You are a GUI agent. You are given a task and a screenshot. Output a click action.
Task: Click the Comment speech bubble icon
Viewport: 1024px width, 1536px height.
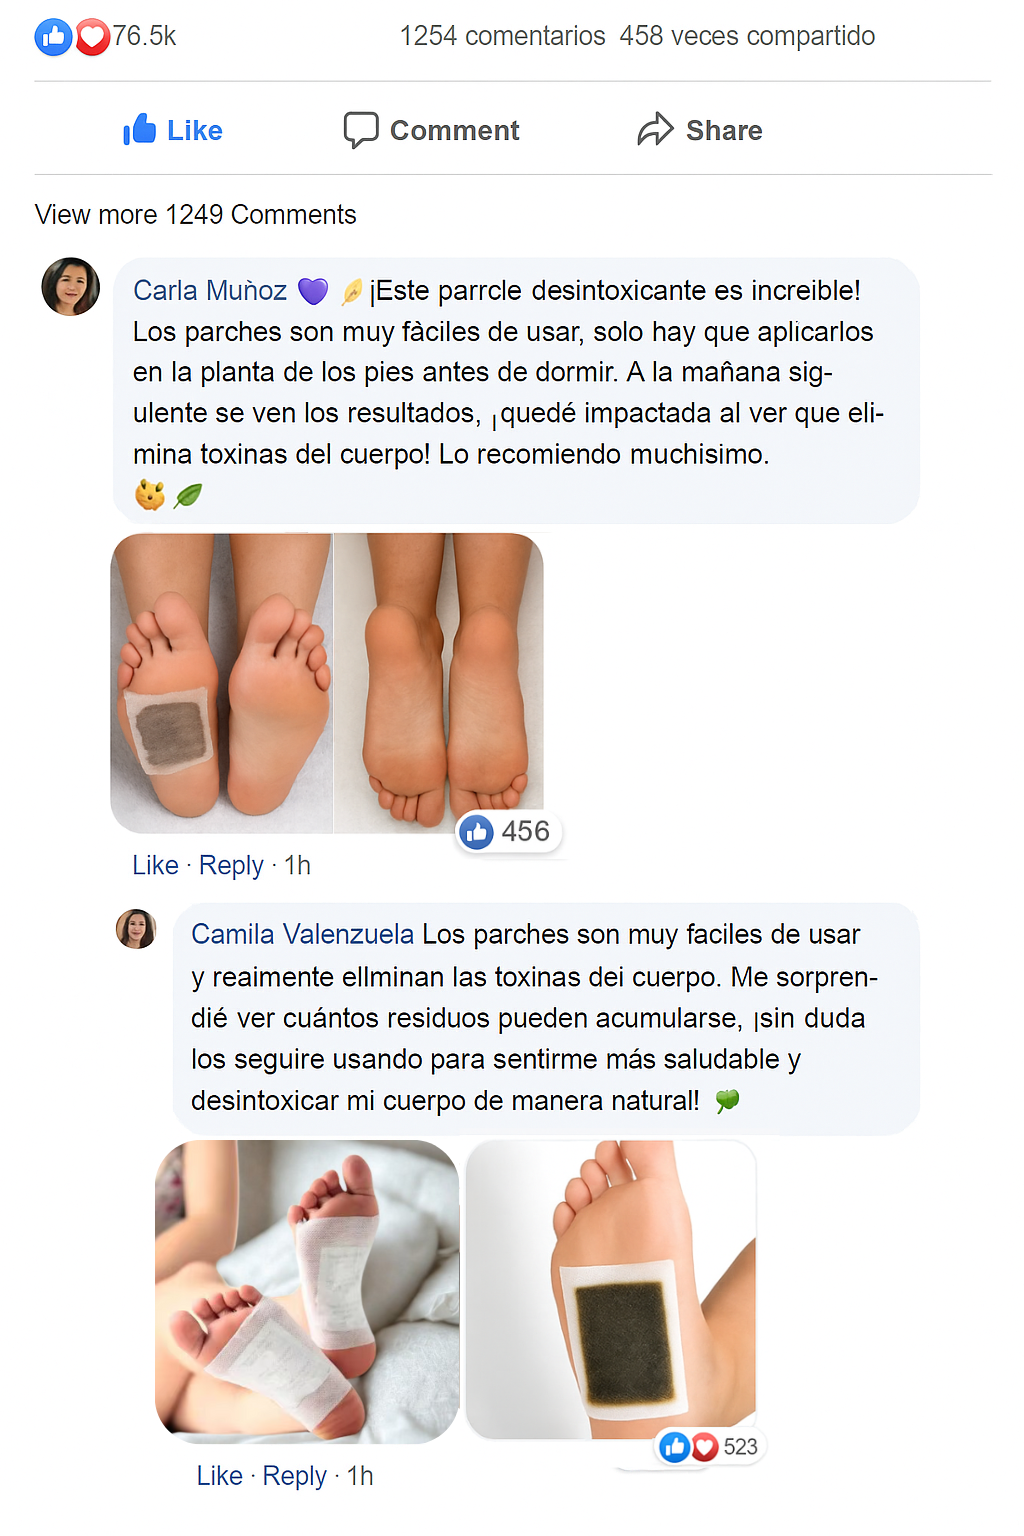361,130
